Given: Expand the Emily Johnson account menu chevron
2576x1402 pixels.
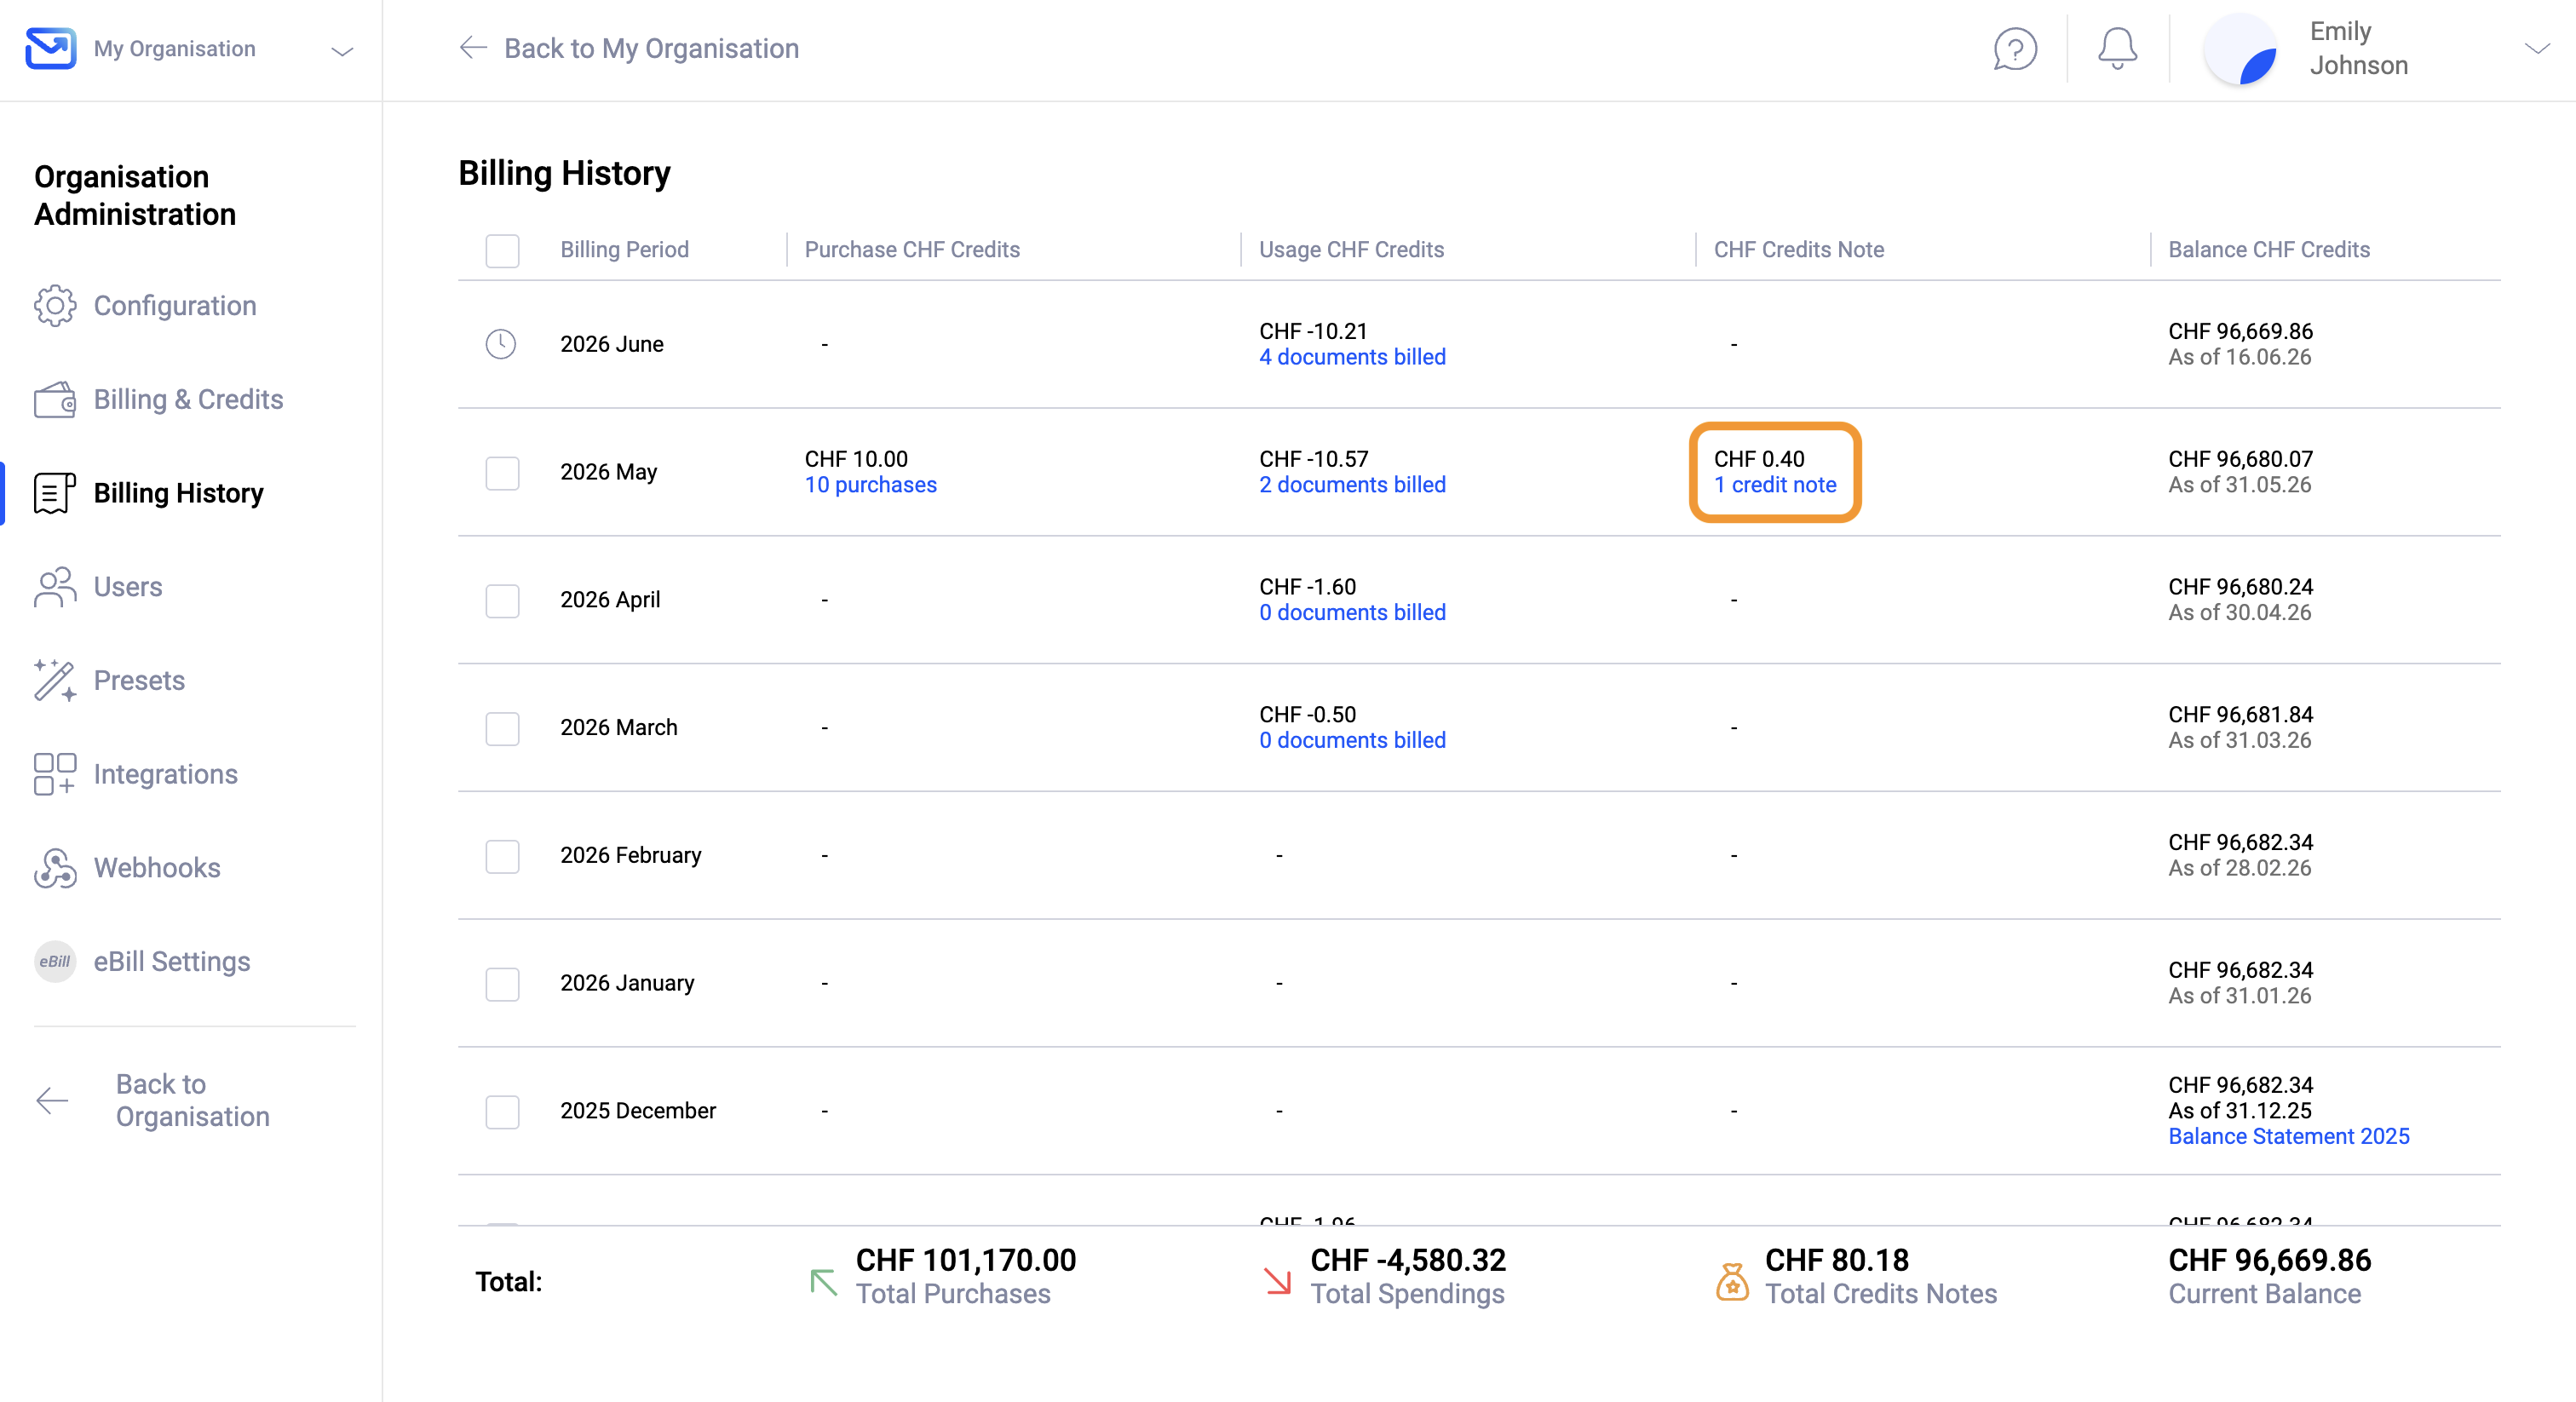Looking at the screenshot, I should click(2537, 49).
